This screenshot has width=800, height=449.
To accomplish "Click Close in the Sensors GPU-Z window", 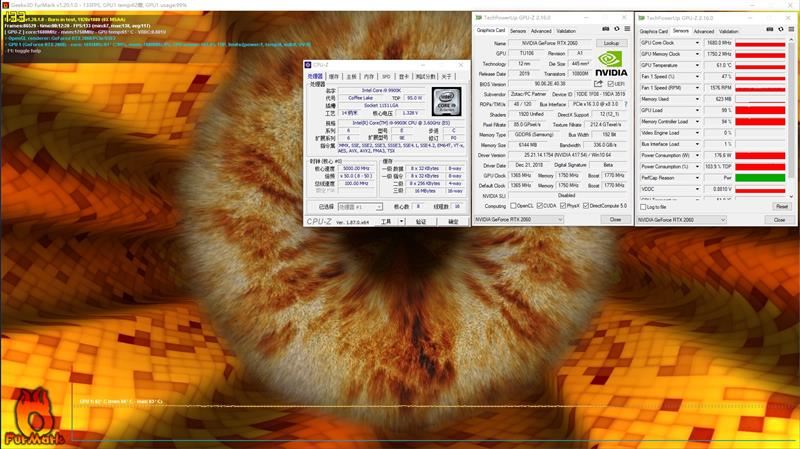I will (779, 220).
